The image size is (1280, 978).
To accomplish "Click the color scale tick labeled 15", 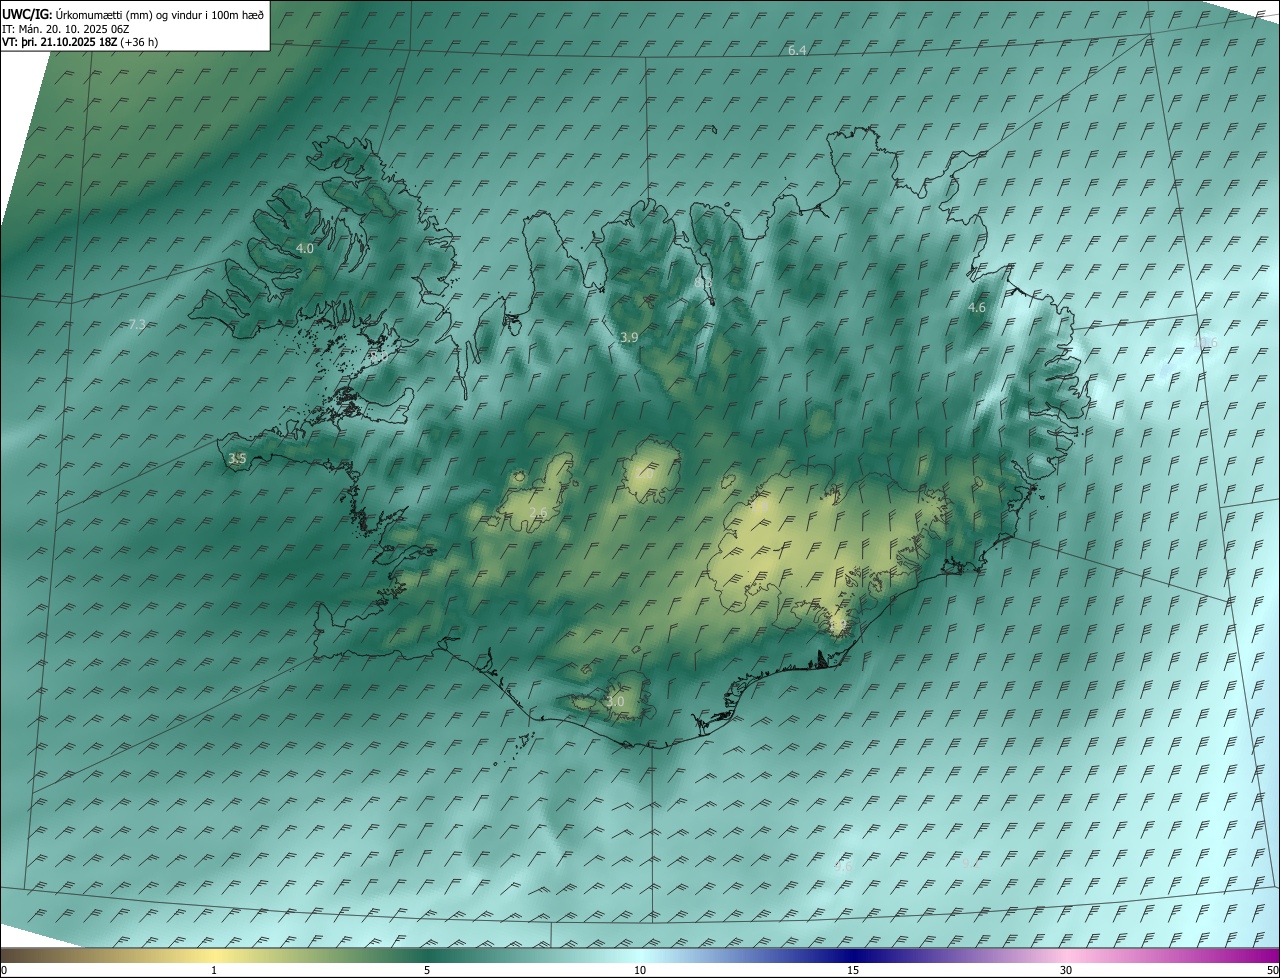I will click(853, 971).
